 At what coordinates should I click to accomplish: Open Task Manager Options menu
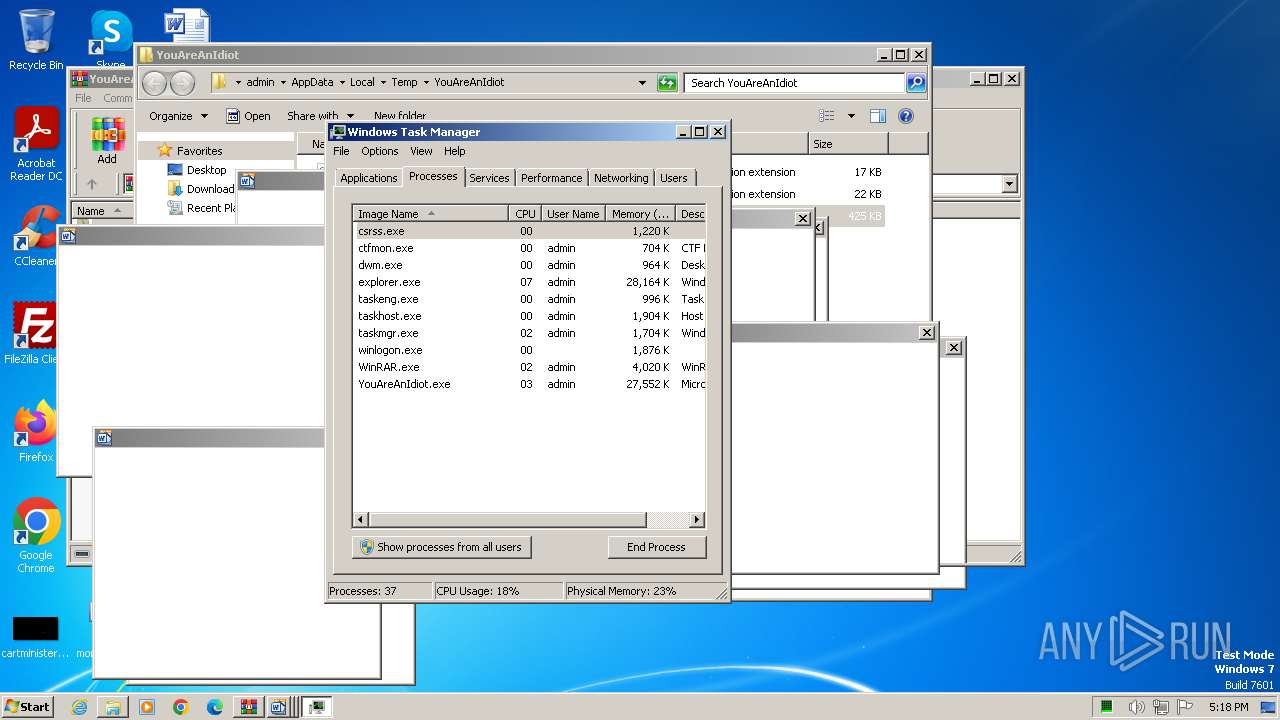point(380,151)
